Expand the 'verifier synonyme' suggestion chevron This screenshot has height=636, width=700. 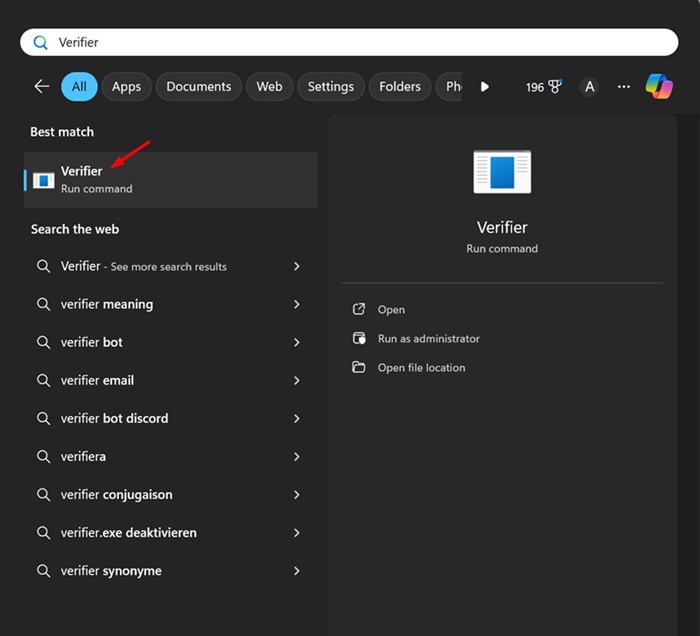click(x=297, y=571)
